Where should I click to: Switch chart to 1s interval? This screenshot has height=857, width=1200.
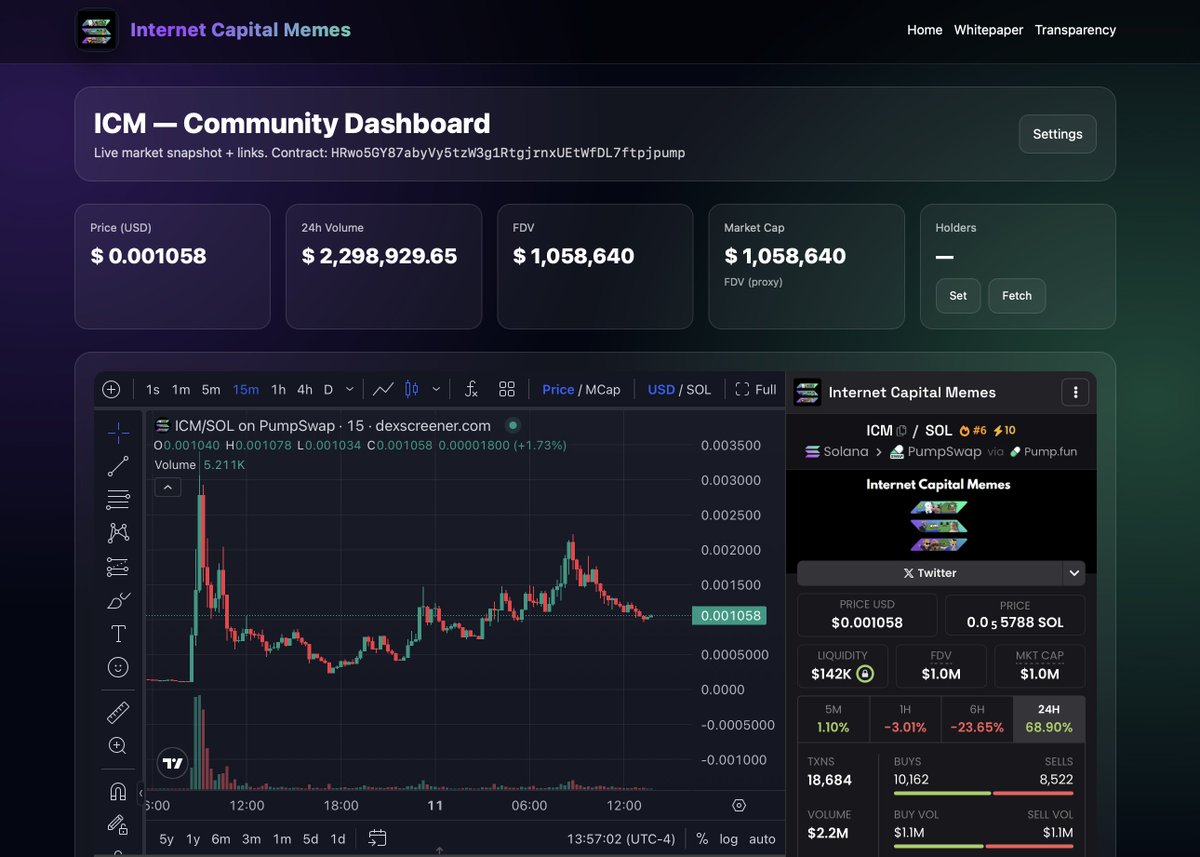pyautogui.click(x=153, y=389)
